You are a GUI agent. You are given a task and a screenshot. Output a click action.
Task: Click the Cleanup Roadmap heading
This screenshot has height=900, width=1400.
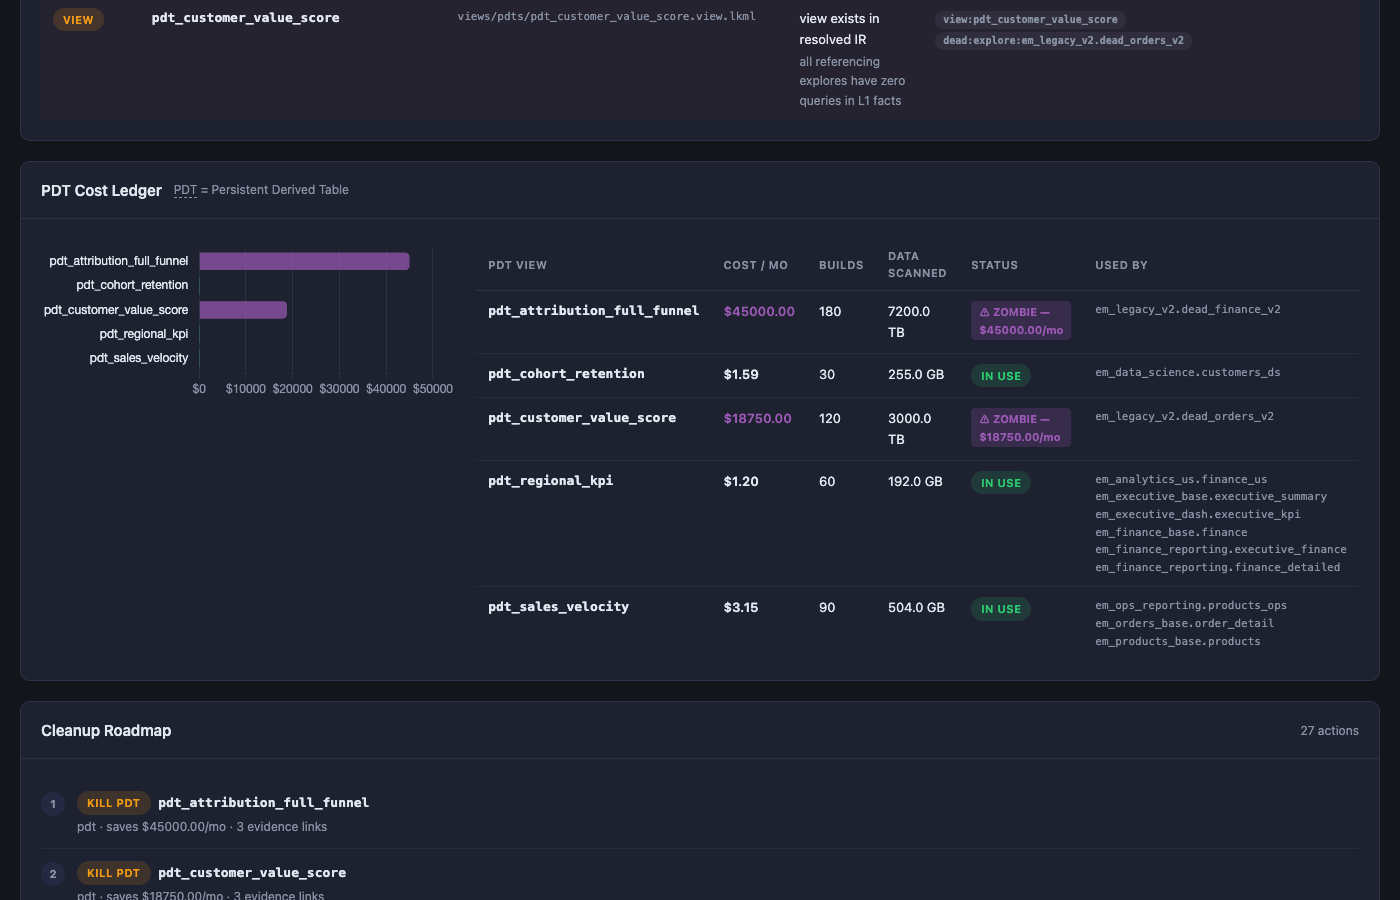click(x=106, y=731)
